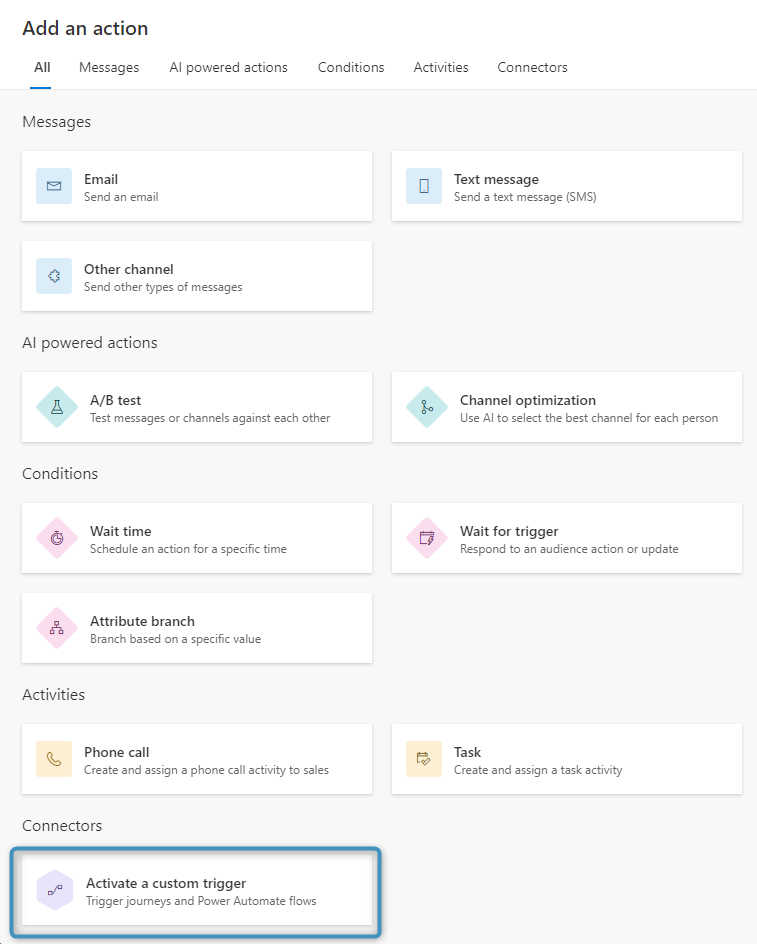Click 'Trigger journeys and Power Automate flows' text
Image resolution: width=757 pixels, height=944 pixels.
[201, 901]
